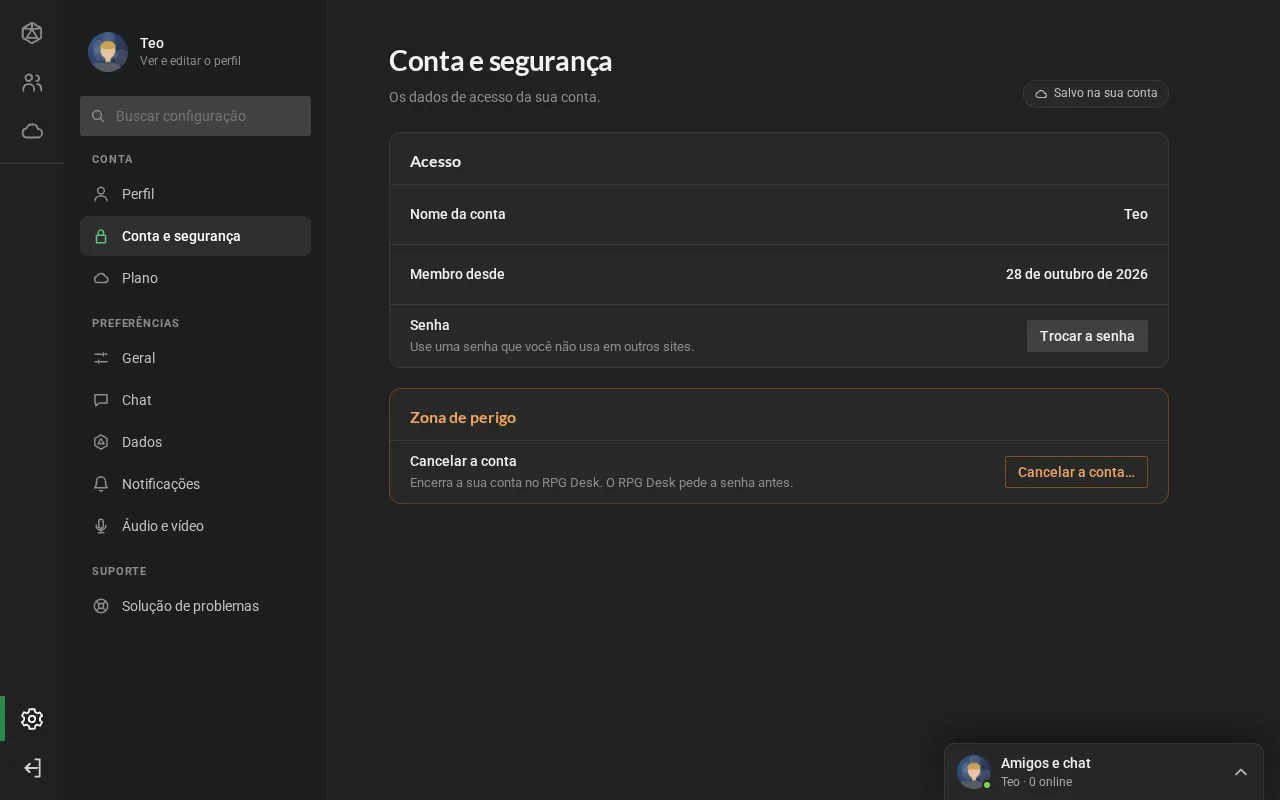This screenshot has width=1280, height=800.
Task: Click Teo's avatar in sidebar header
Action: click(x=108, y=52)
